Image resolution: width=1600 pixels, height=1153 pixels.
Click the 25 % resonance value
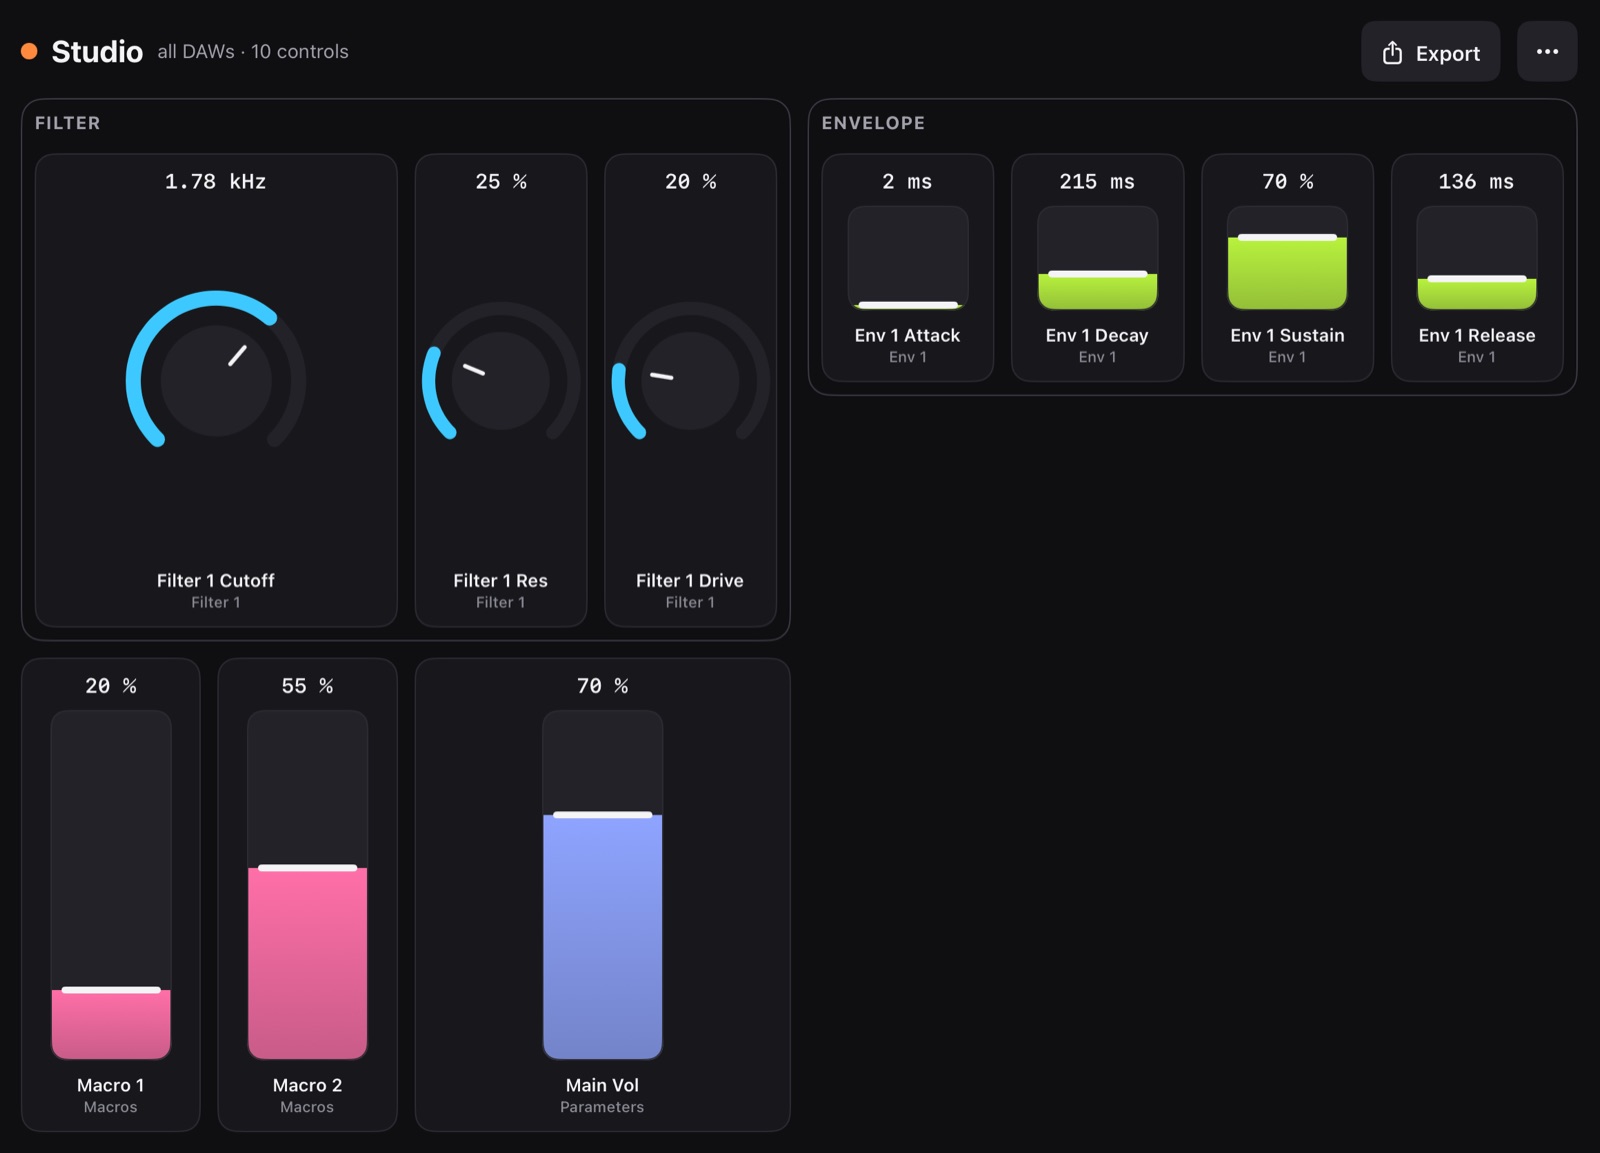coord(501,182)
